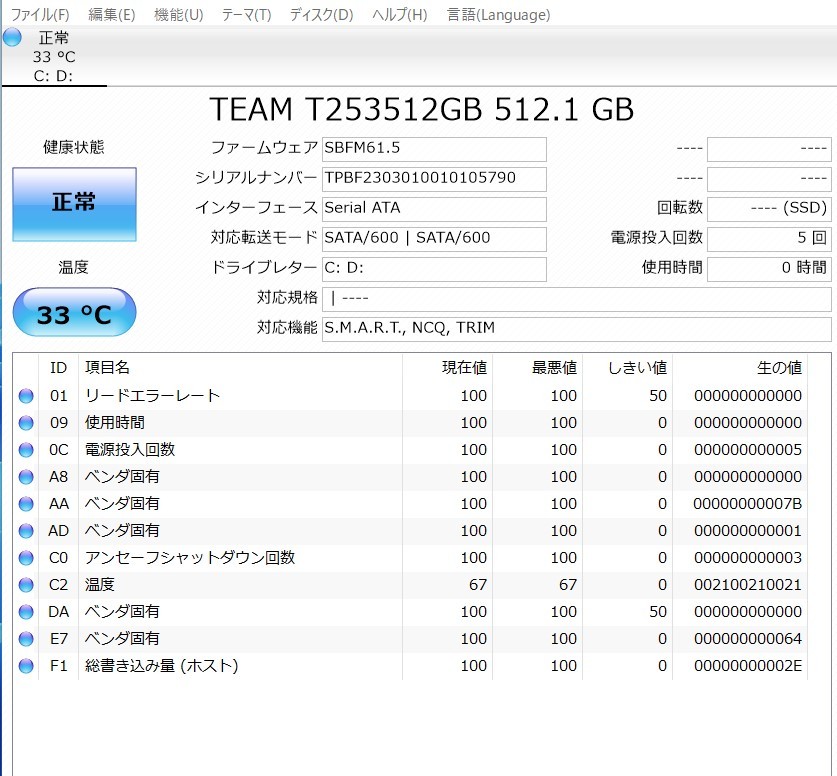Select the 使用時間 attribute name in the SMART list

click(x=115, y=423)
